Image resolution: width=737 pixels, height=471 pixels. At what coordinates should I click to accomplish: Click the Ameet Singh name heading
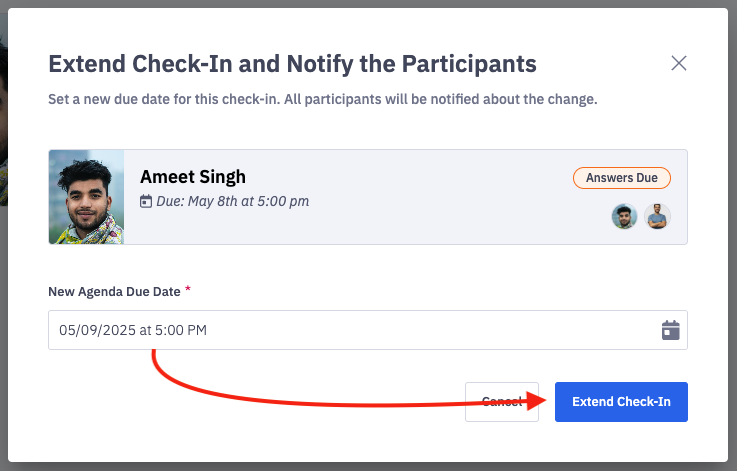[193, 177]
